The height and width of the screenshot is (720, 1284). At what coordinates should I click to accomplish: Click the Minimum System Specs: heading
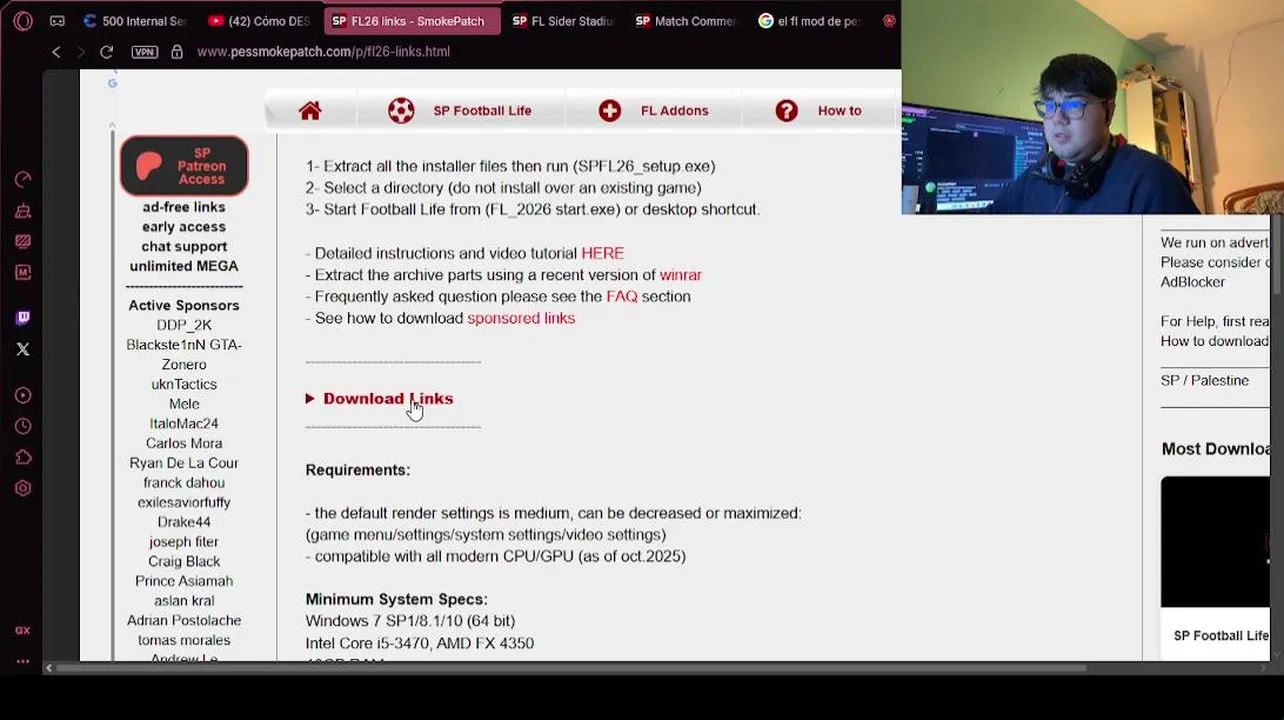(x=396, y=600)
